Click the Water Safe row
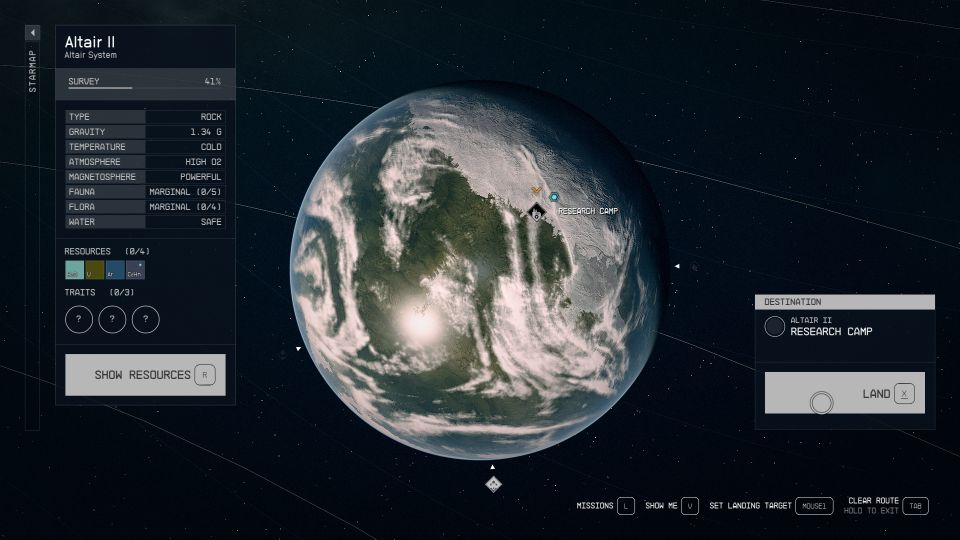This screenshot has height=540, width=960. pos(145,222)
